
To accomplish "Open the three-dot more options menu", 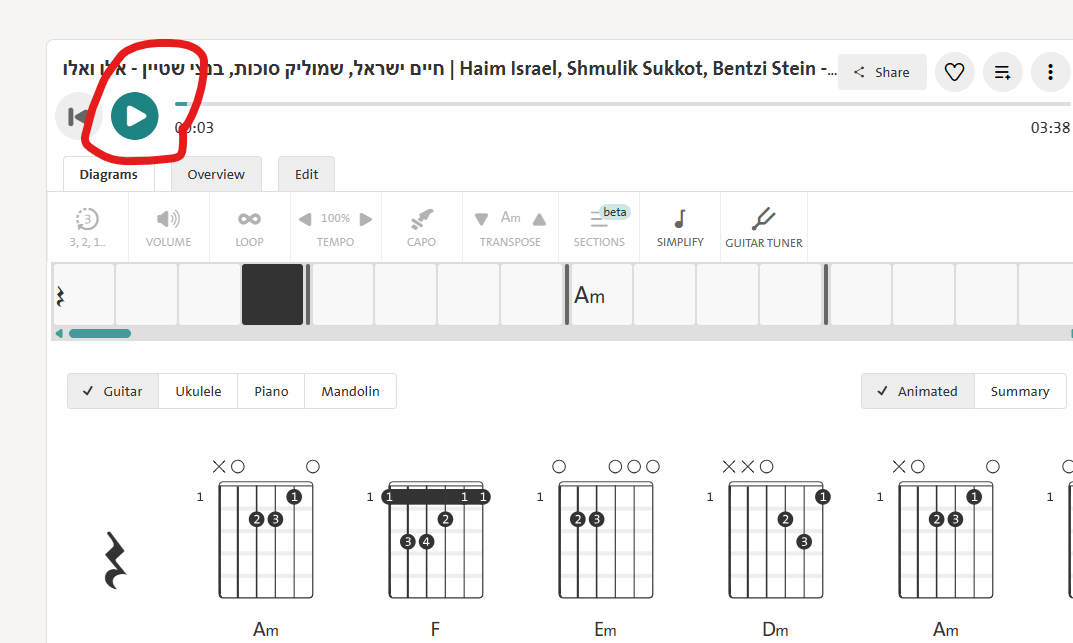I will point(1050,72).
